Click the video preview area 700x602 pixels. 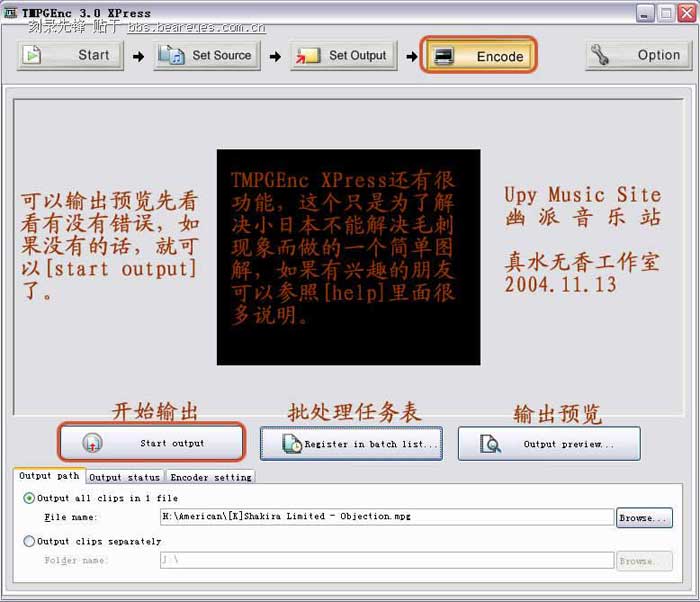tap(349, 257)
